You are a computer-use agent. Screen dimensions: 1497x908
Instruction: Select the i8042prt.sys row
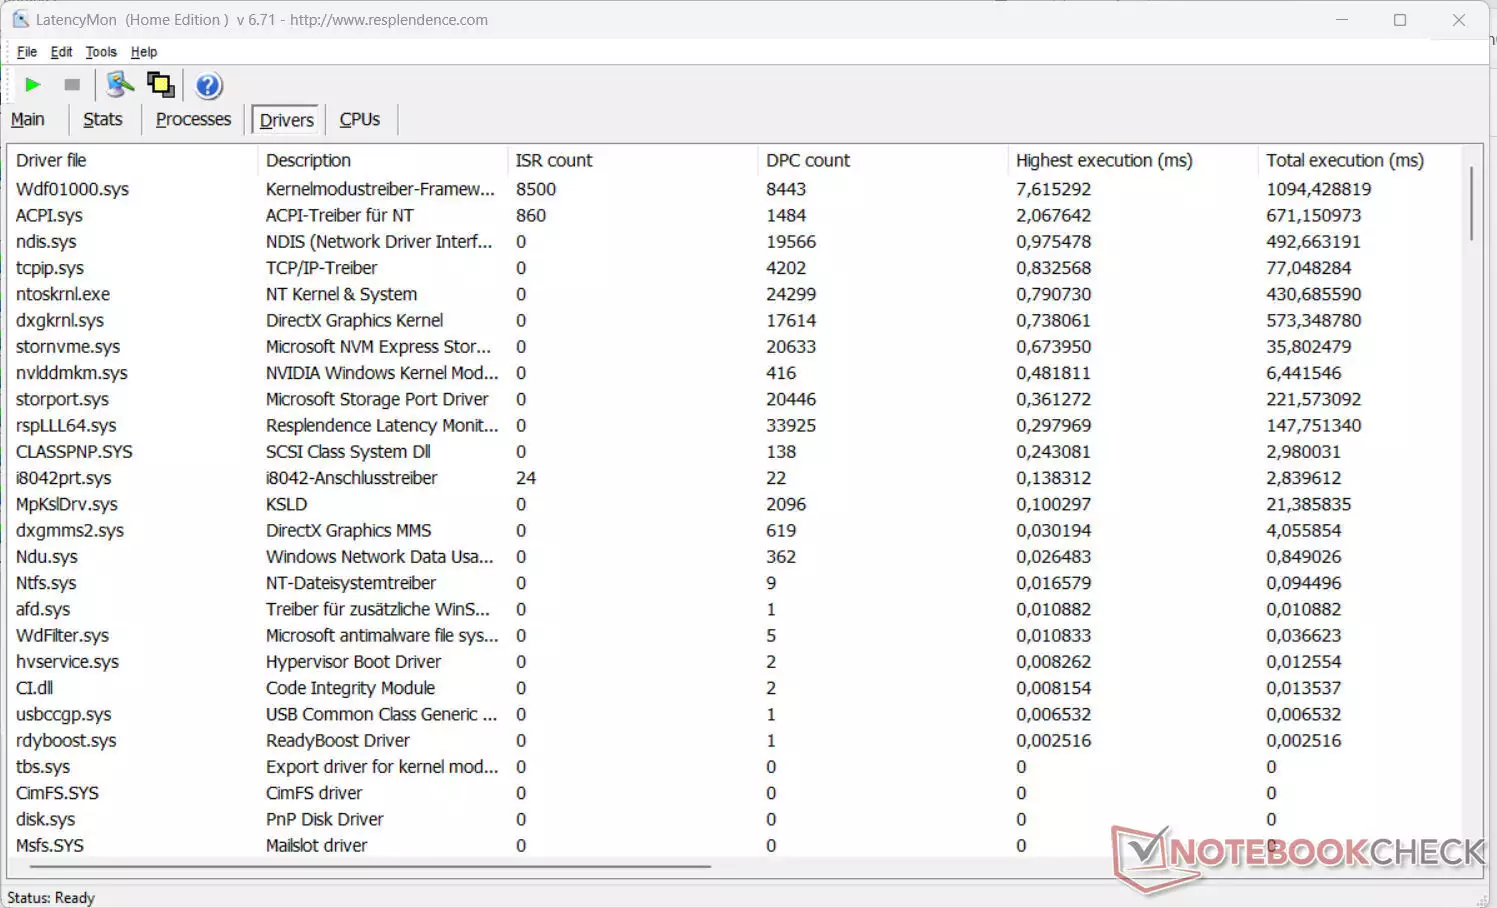point(735,478)
